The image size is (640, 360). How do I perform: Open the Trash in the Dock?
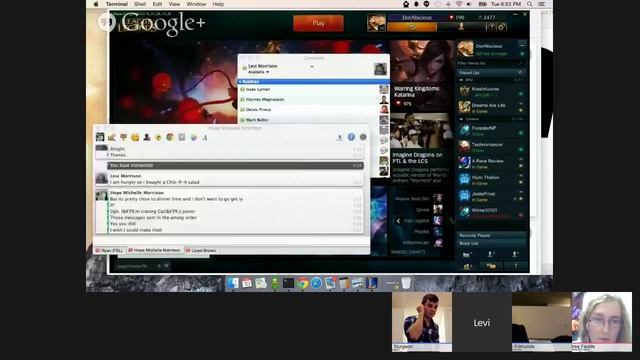406,283
